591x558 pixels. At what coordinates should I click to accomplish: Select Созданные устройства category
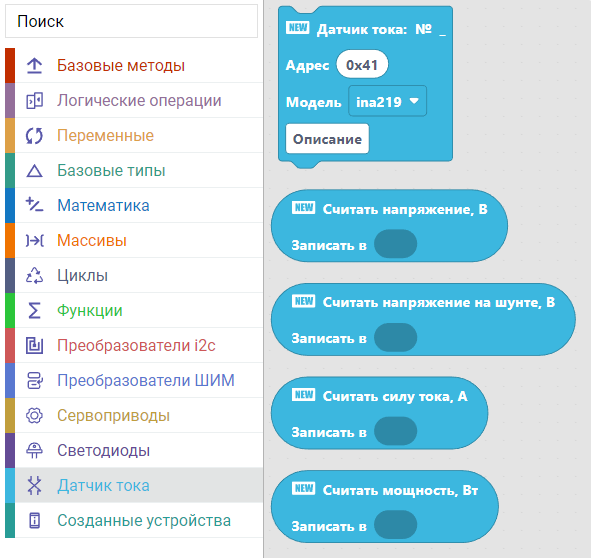pyautogui.click(x=134, y=520)
